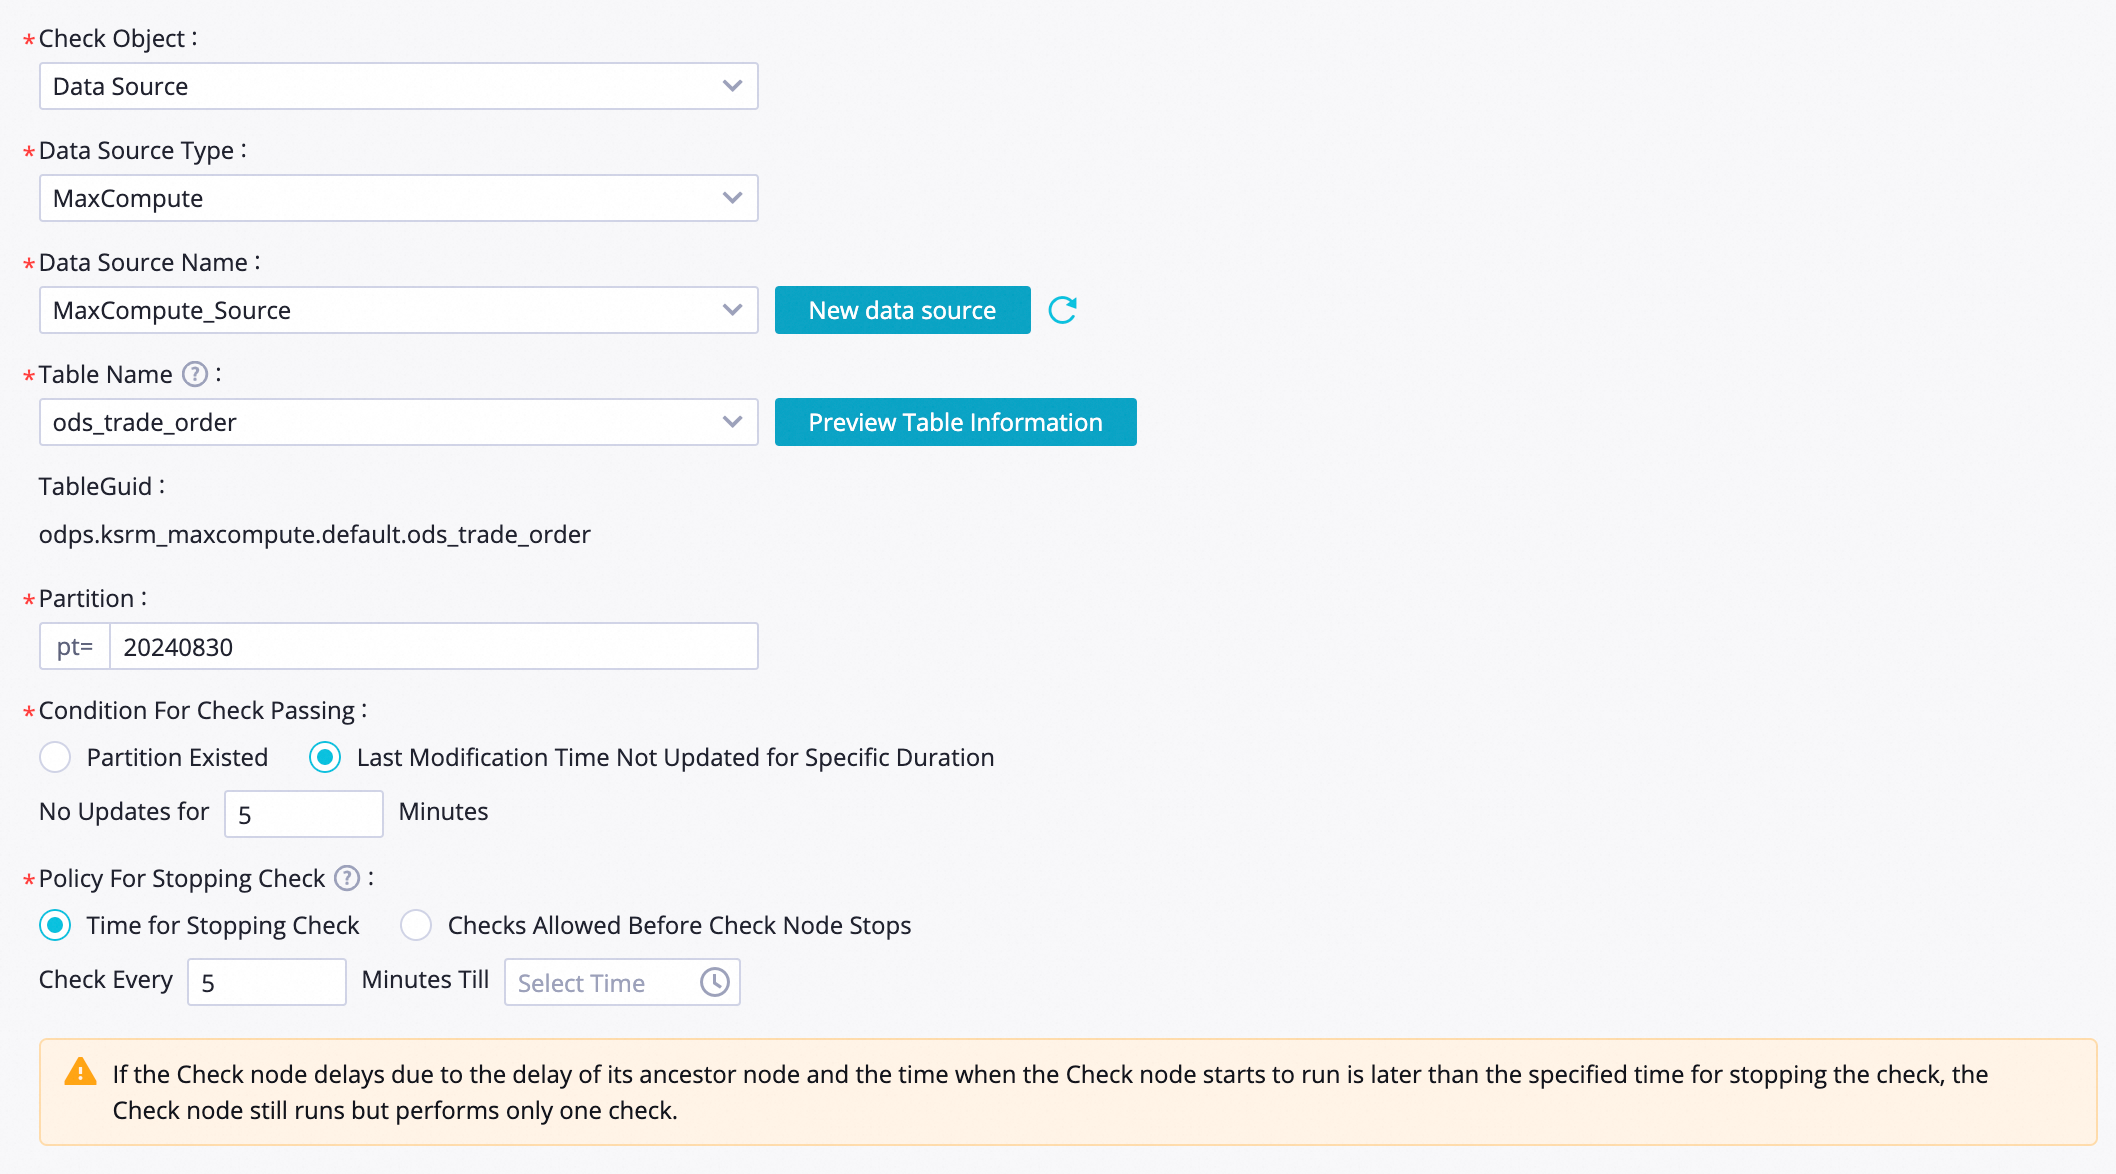Click the No Updates for minutes field

[x=303, y=813]
